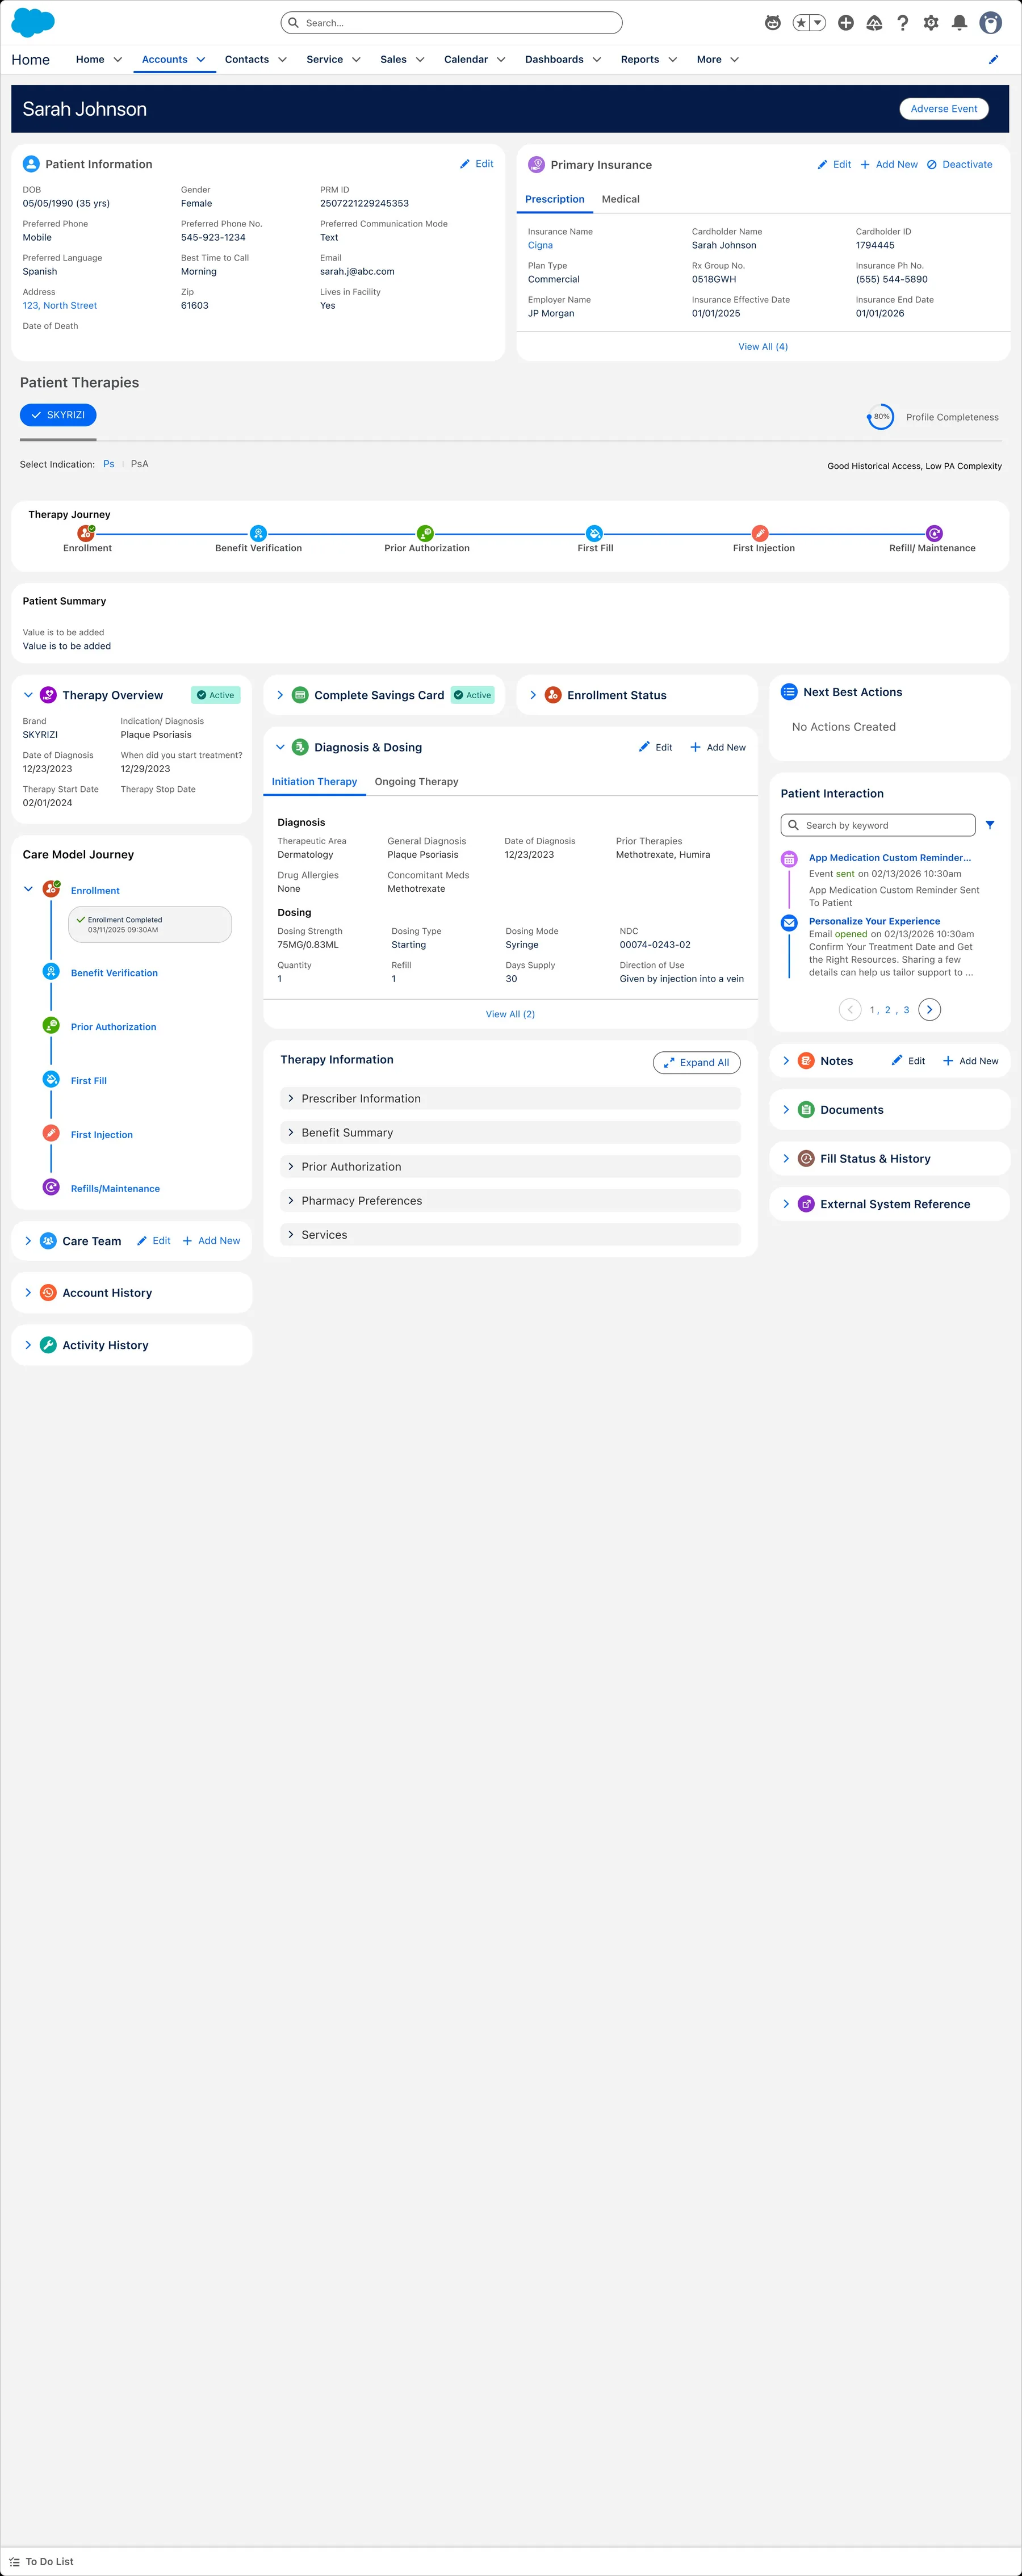This screenshot has width=1022, height=2576.
Task: Open the Reports navigation item
Action: pyautogui.click(x=640, y=60)
